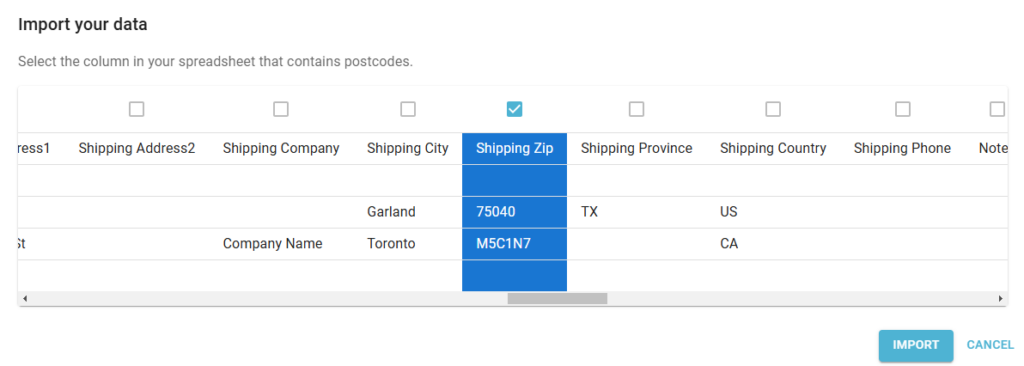Viewport: 1024px width, 366px height.
Task: Check the box above Shipping Country
Action: click(773, 109)
